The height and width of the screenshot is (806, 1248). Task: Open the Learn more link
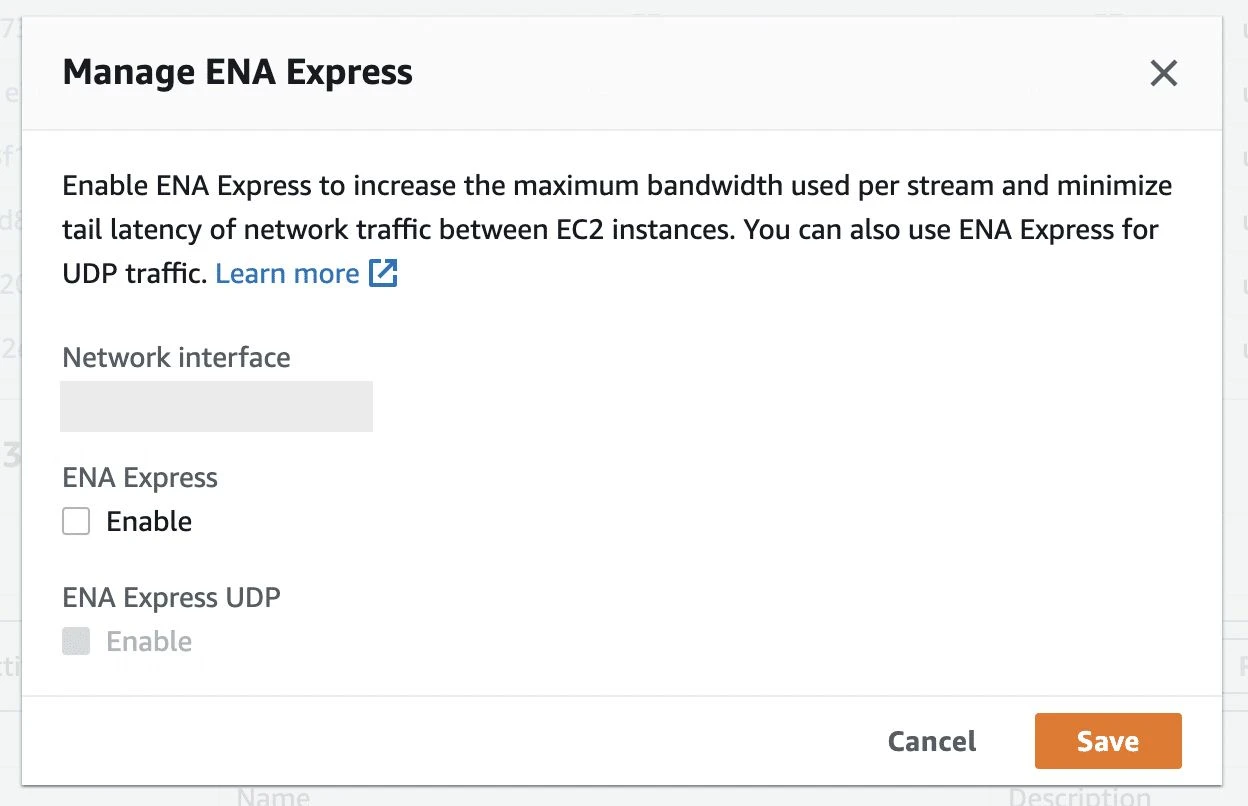point(287,273)
